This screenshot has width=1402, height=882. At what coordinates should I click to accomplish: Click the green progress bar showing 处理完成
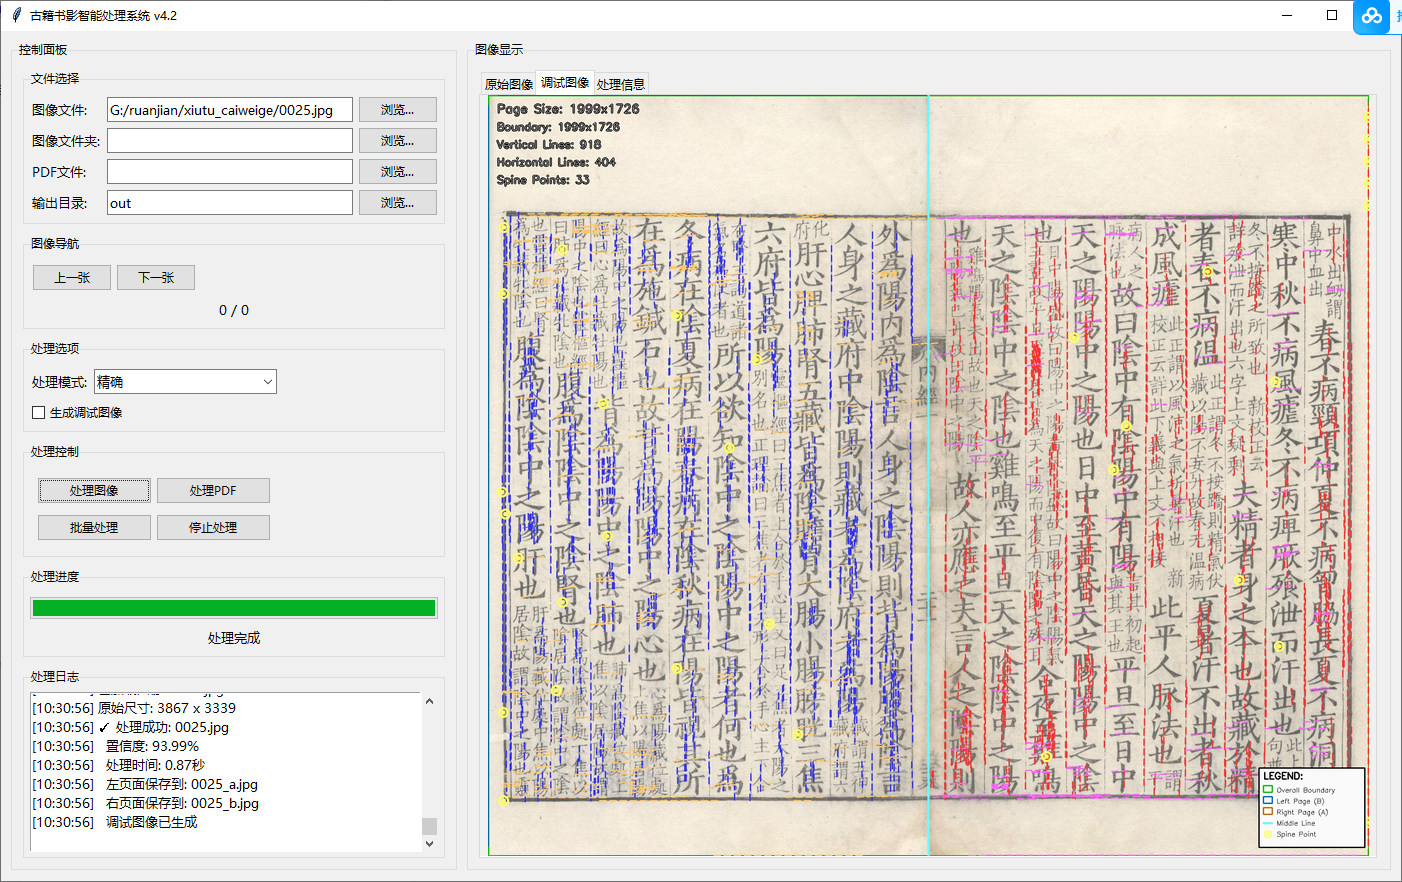coord(233,607)
